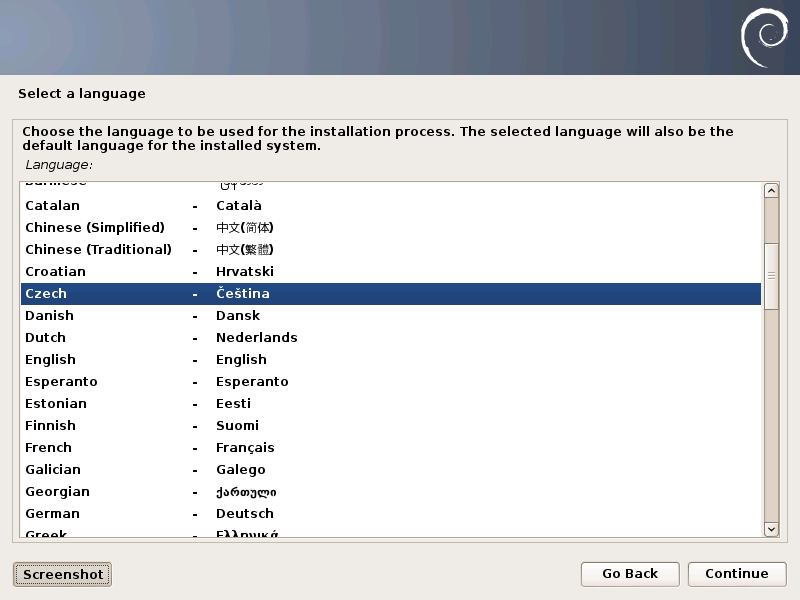Image resolution: width=800 pixels, height=600 pixels.
Task: Choose Georgian language entry
Action: tap(391, 492)
